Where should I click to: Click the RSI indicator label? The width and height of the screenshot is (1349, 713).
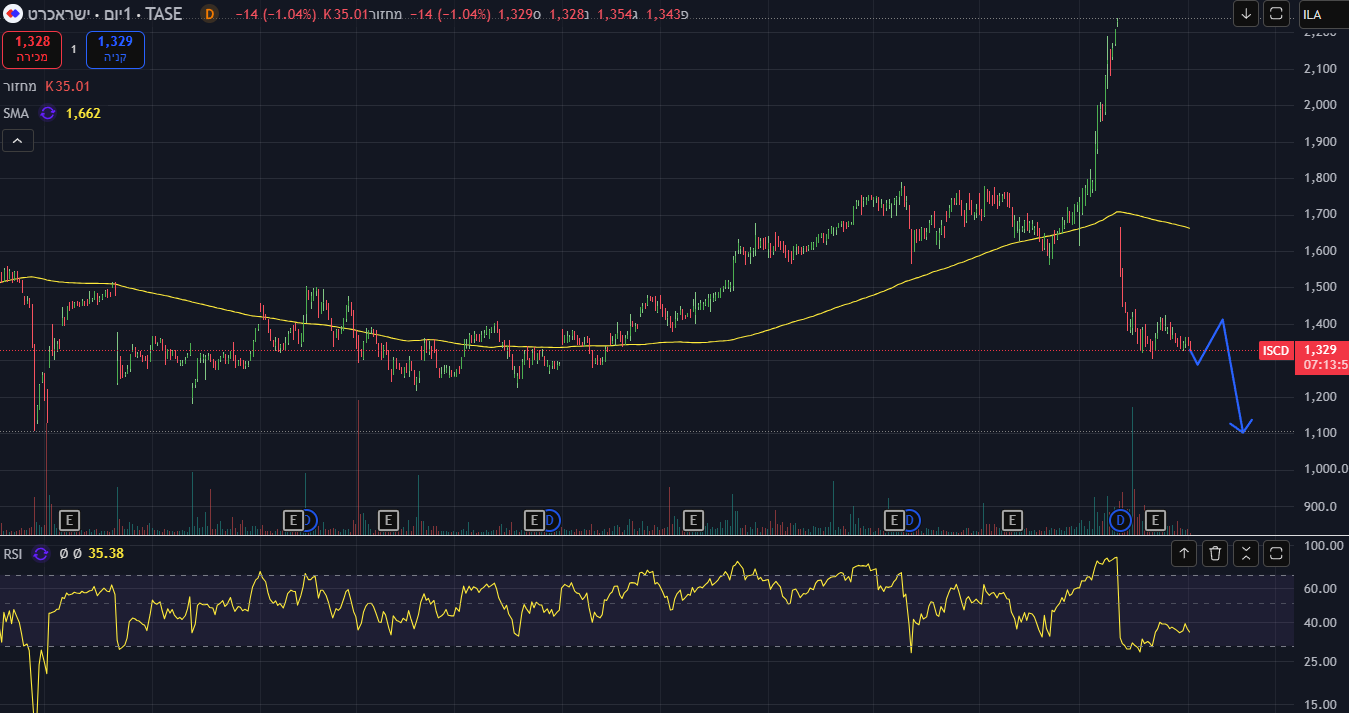tap(13, 553)
